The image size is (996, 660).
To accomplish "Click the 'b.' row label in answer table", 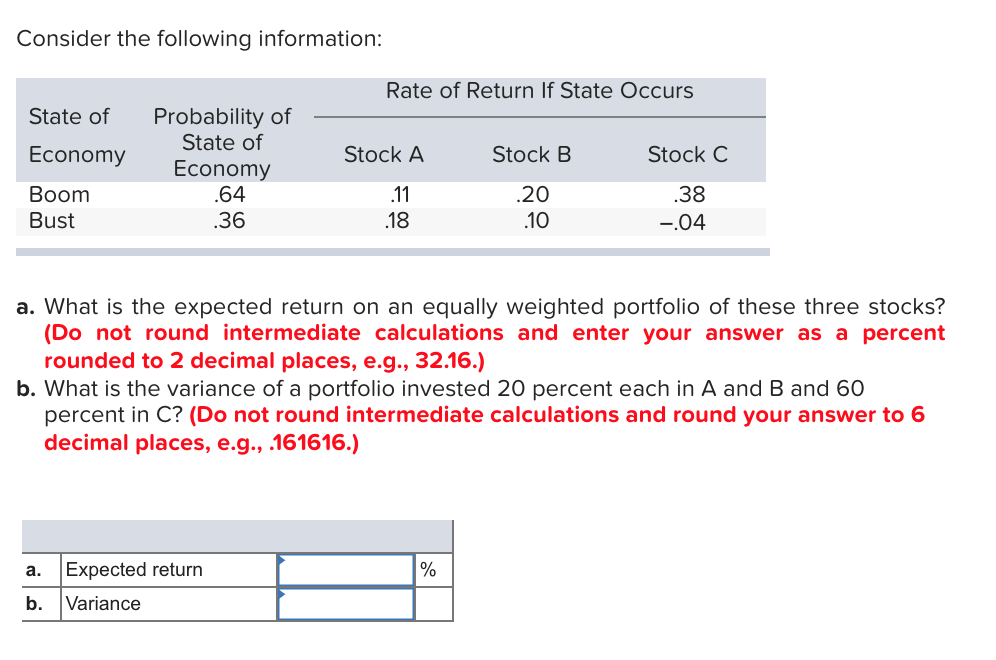I will [35, 603].
